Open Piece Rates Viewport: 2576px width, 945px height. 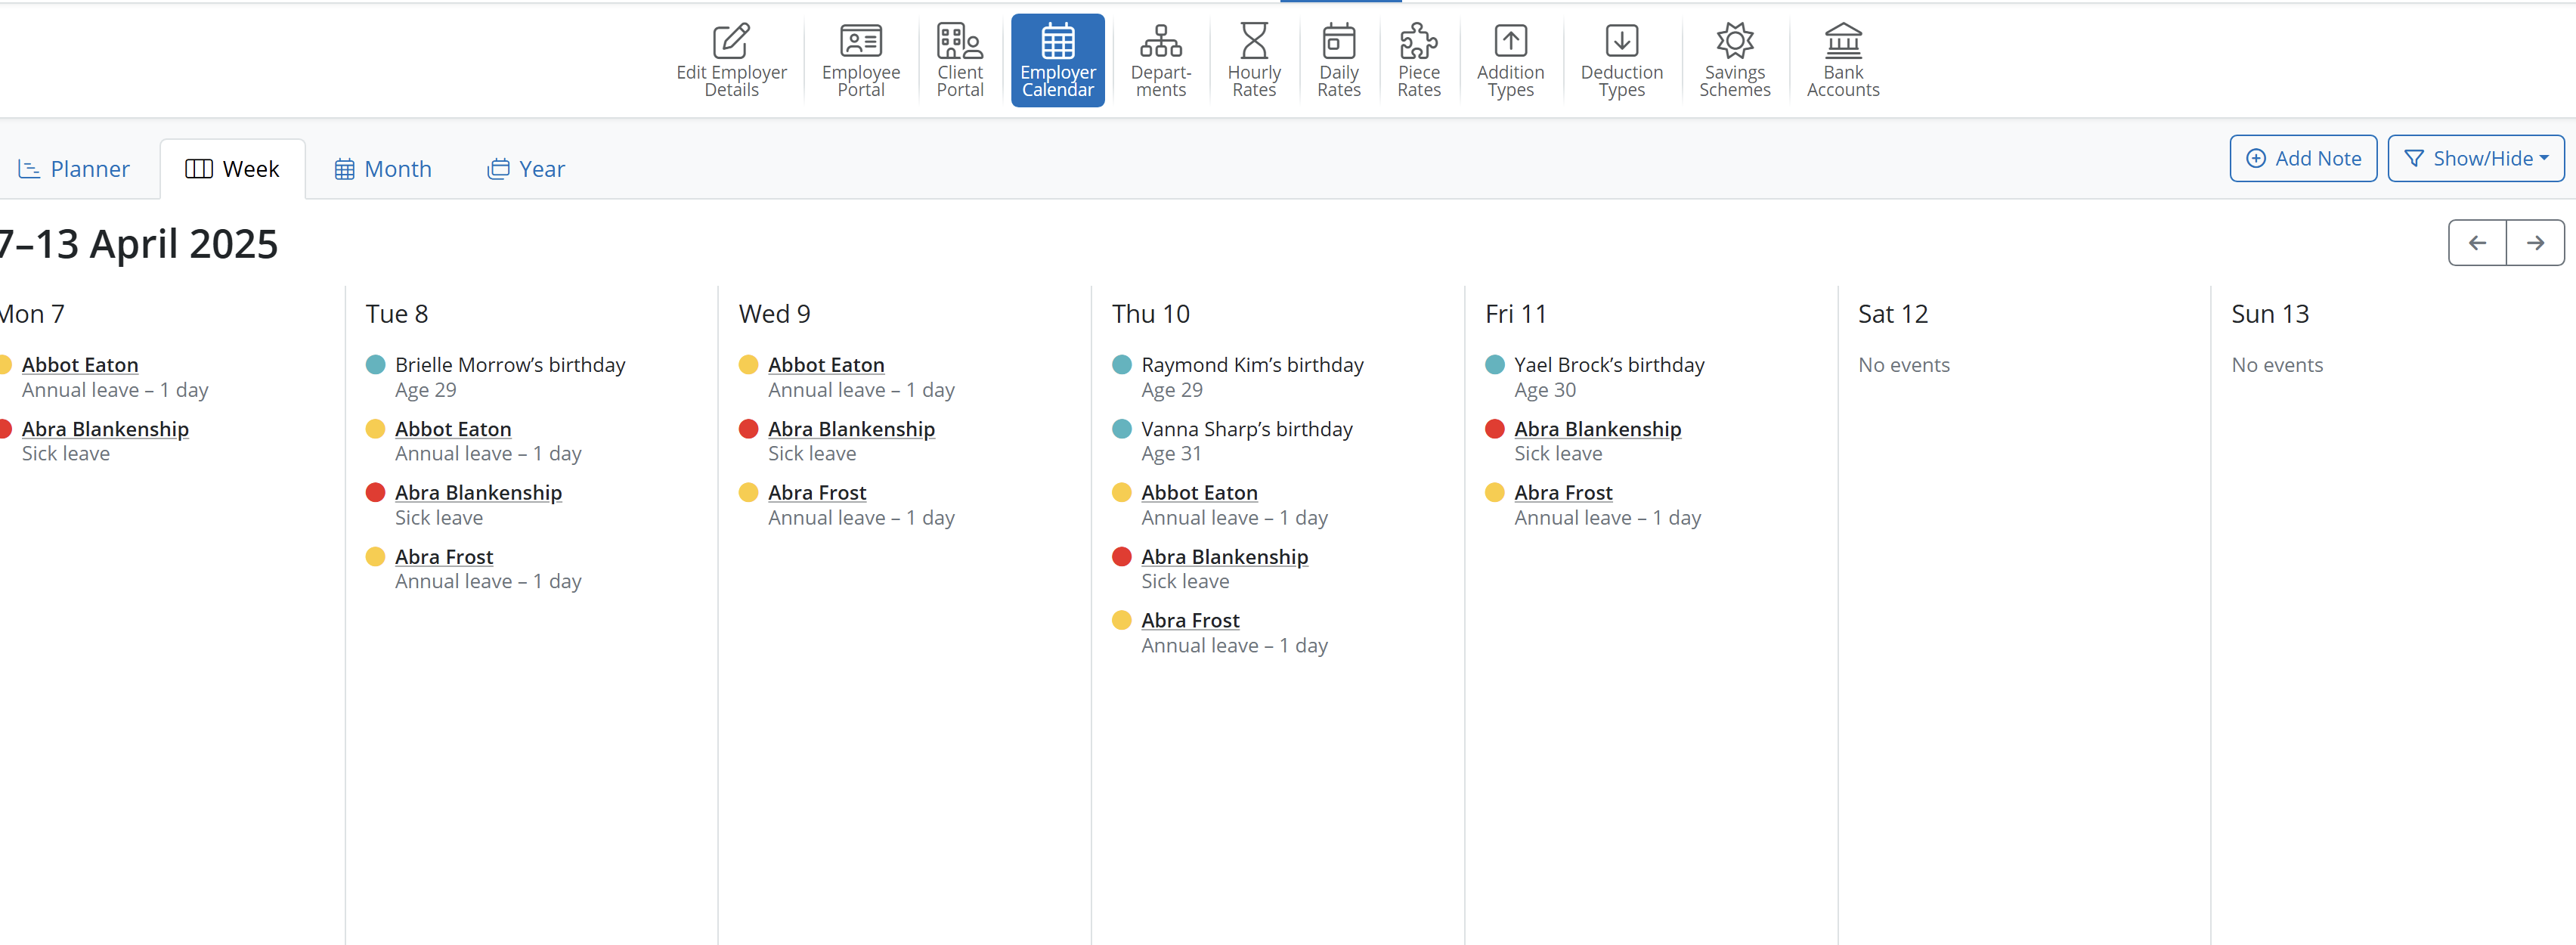pyautogui.click(x=1418, y=60)
